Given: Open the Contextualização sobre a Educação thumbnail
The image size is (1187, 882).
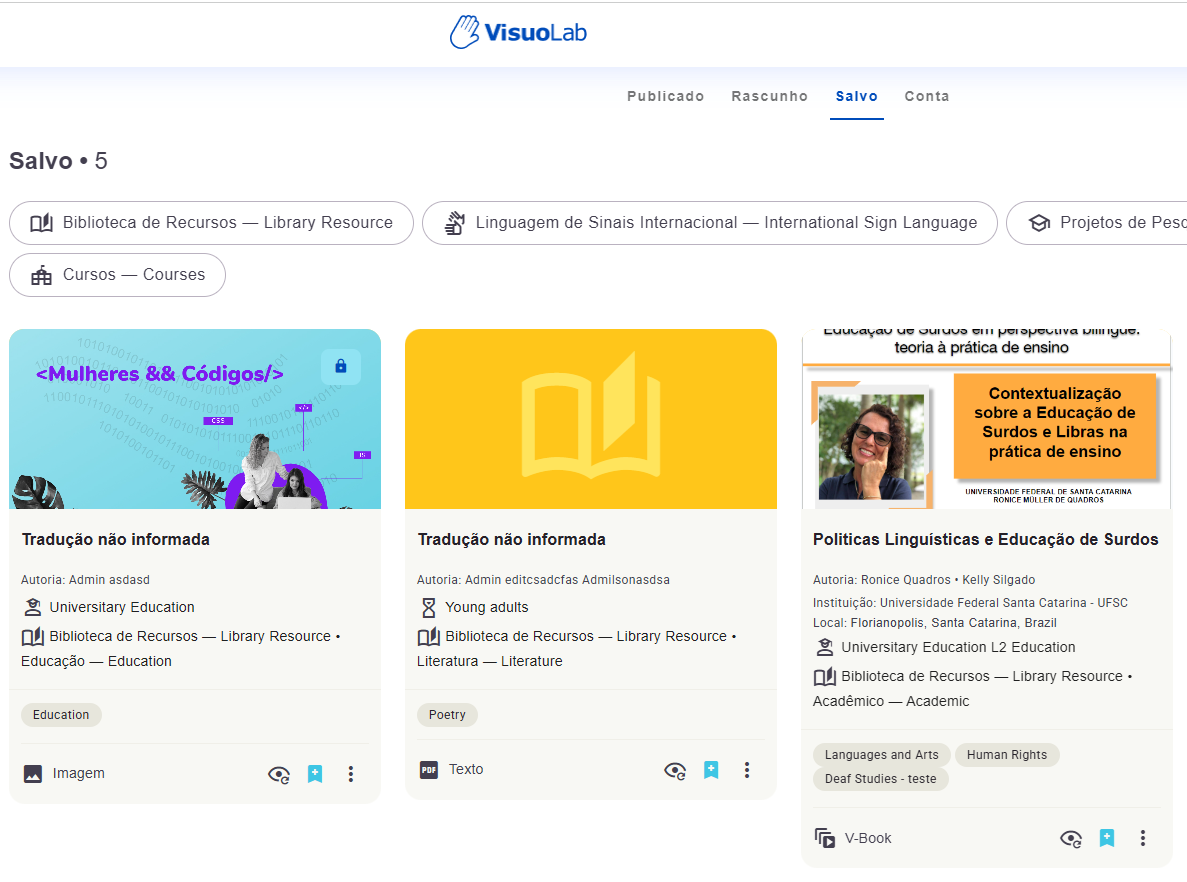Looking at the screenshot, I should coord(986,419).
